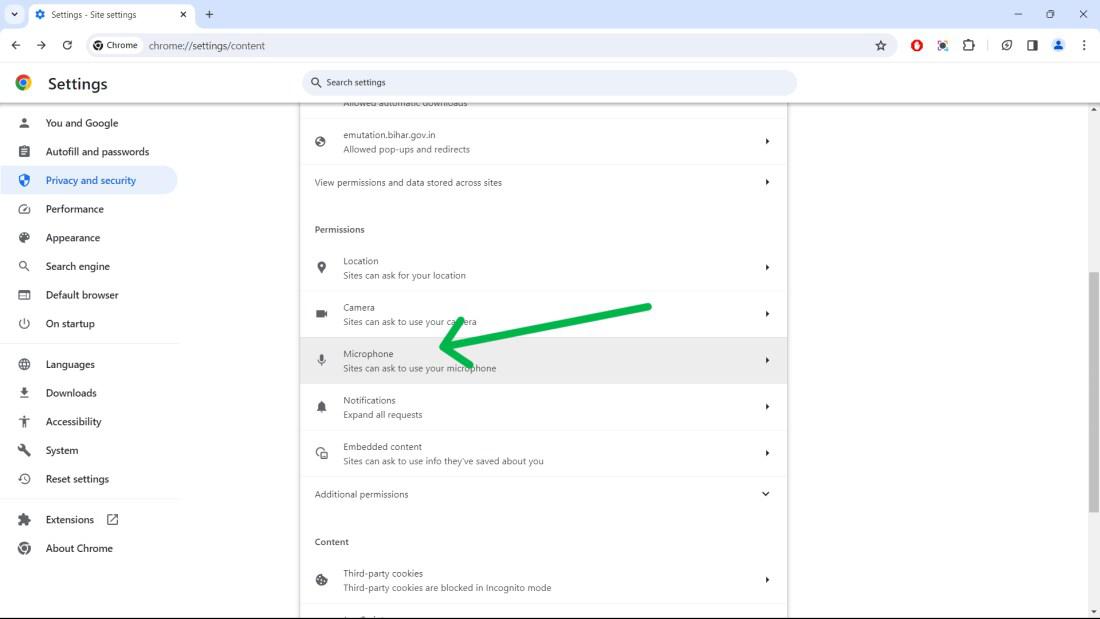
Task: Click the page vertical scrollbar
Action: 1094,392
